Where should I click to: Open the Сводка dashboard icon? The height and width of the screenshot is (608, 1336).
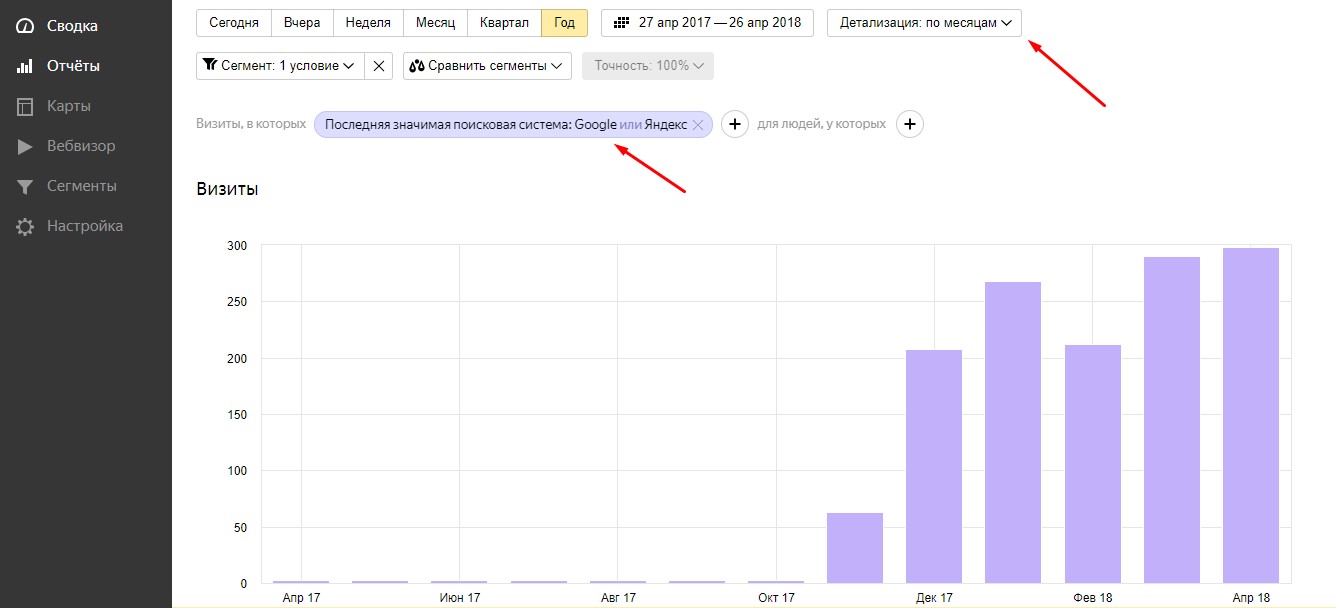pos(25,26)
